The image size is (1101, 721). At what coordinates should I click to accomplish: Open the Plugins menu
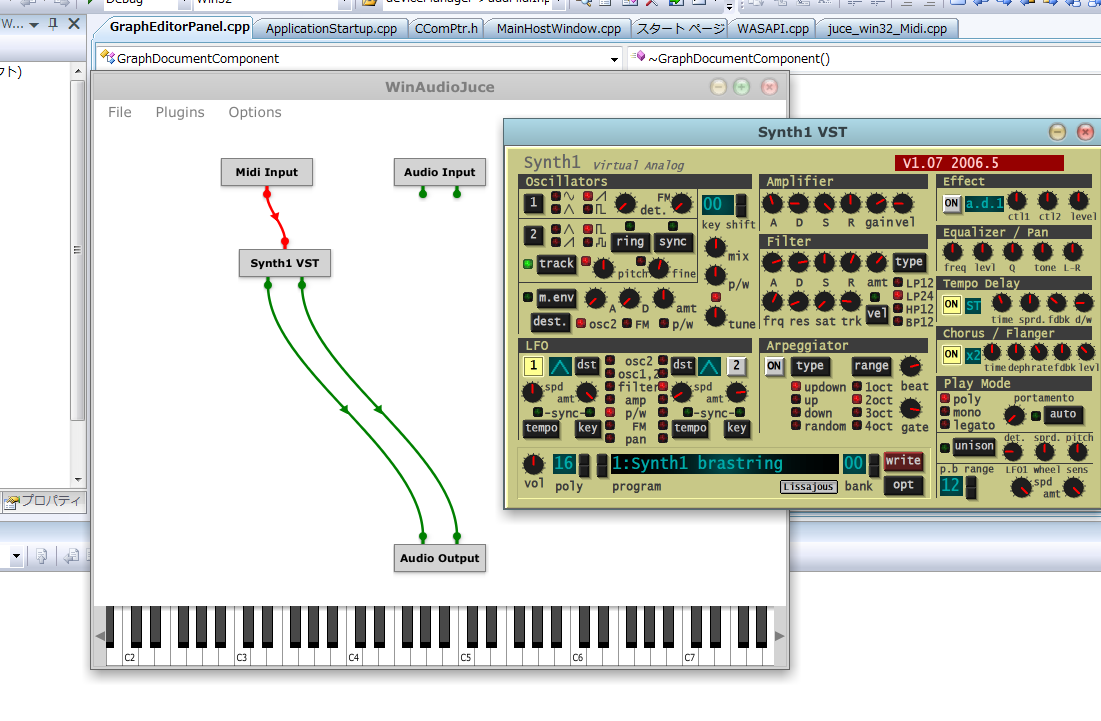180,112
